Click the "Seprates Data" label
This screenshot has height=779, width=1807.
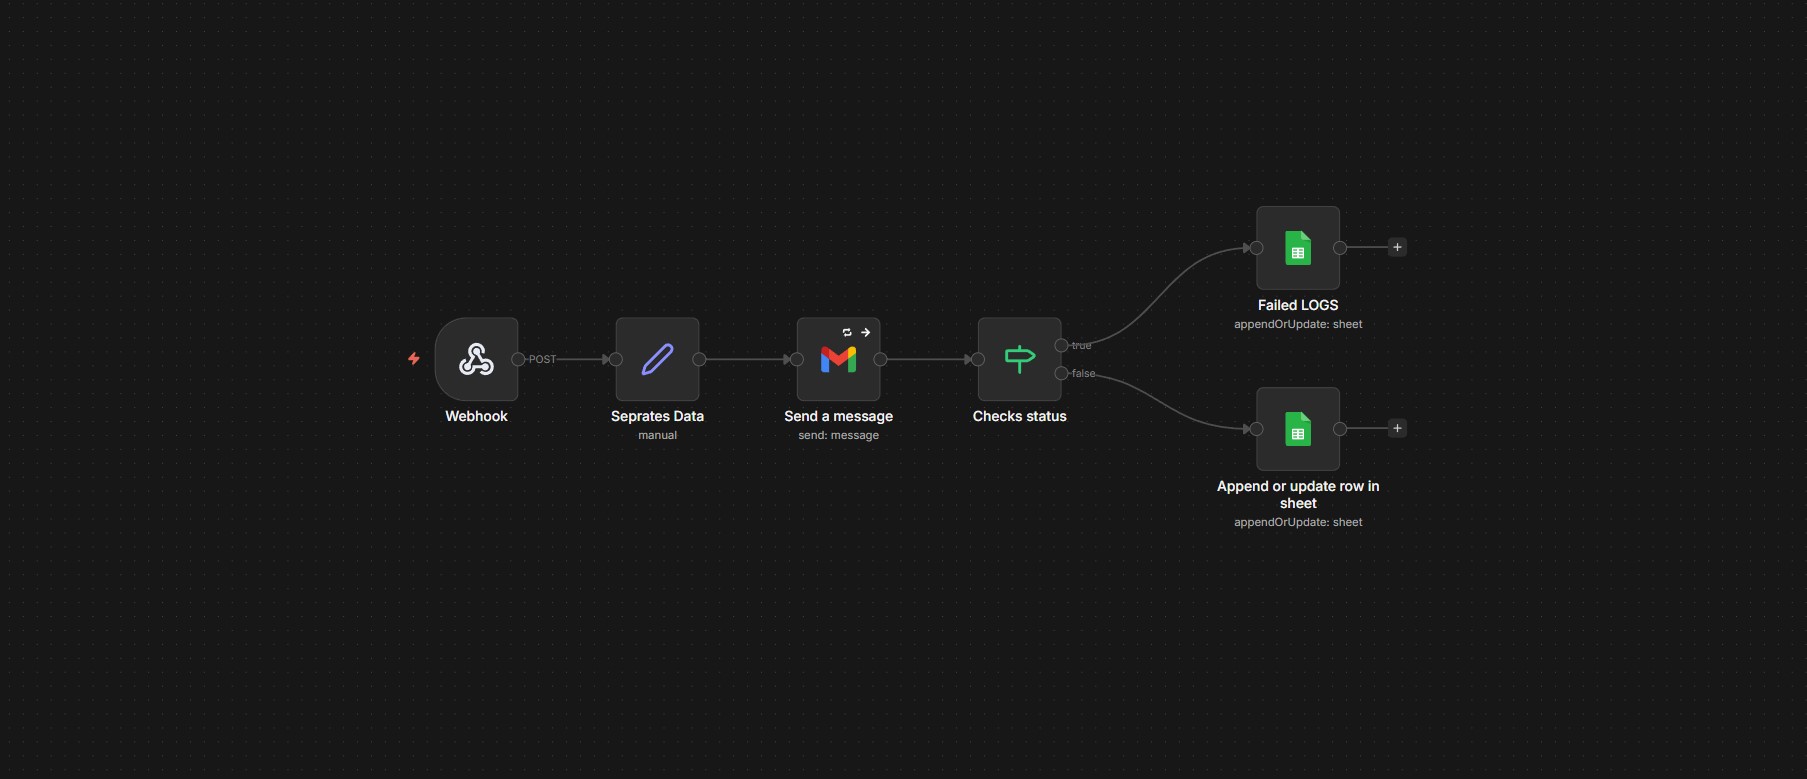pyautogui.click(x=657, y=416)
